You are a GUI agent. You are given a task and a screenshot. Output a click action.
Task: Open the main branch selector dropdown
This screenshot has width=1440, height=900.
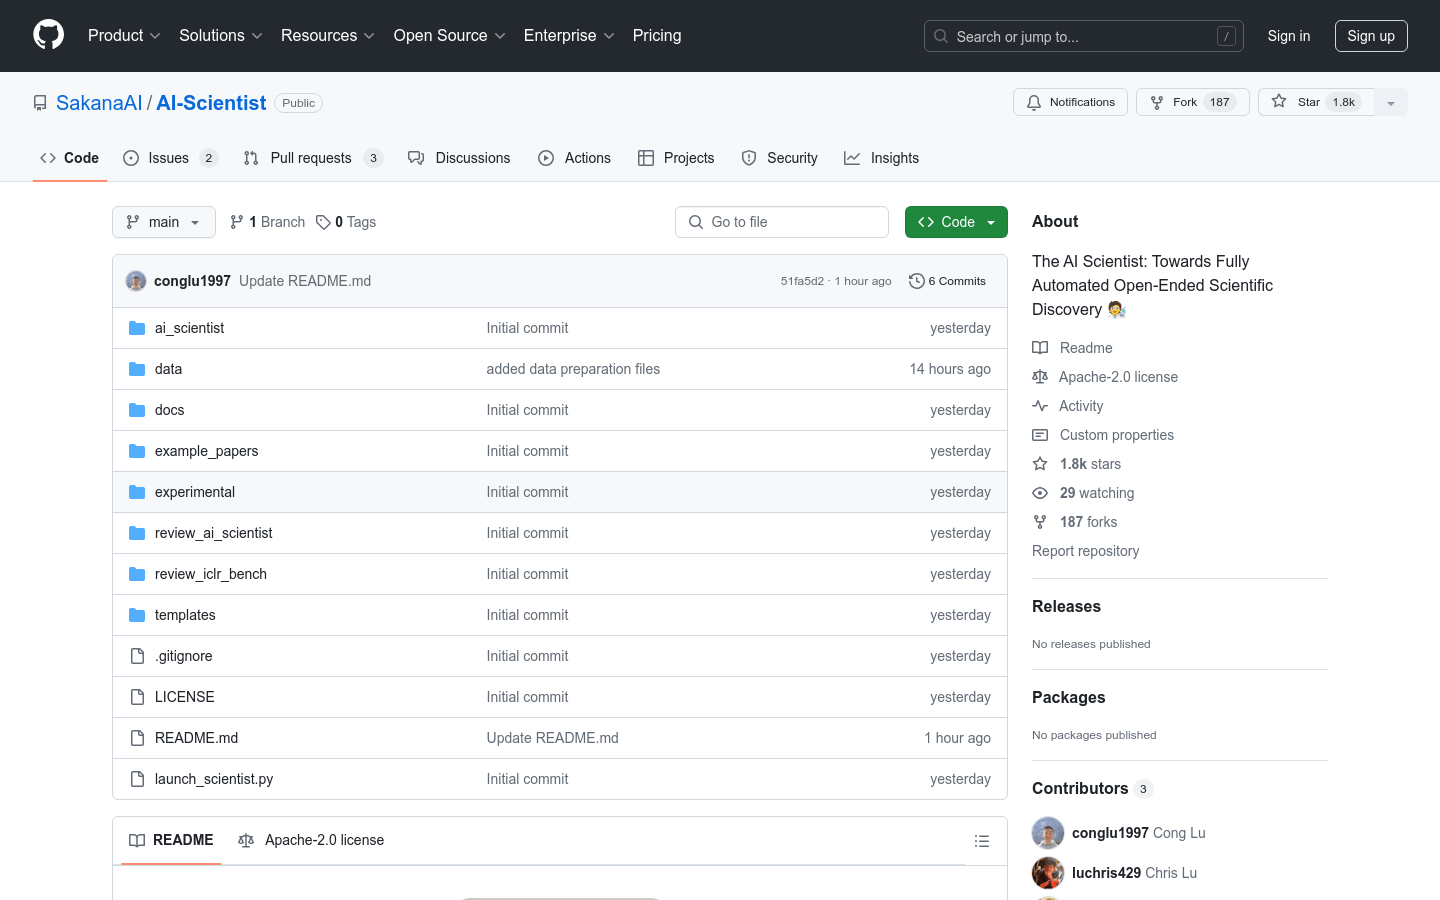[x=164, y=222]
